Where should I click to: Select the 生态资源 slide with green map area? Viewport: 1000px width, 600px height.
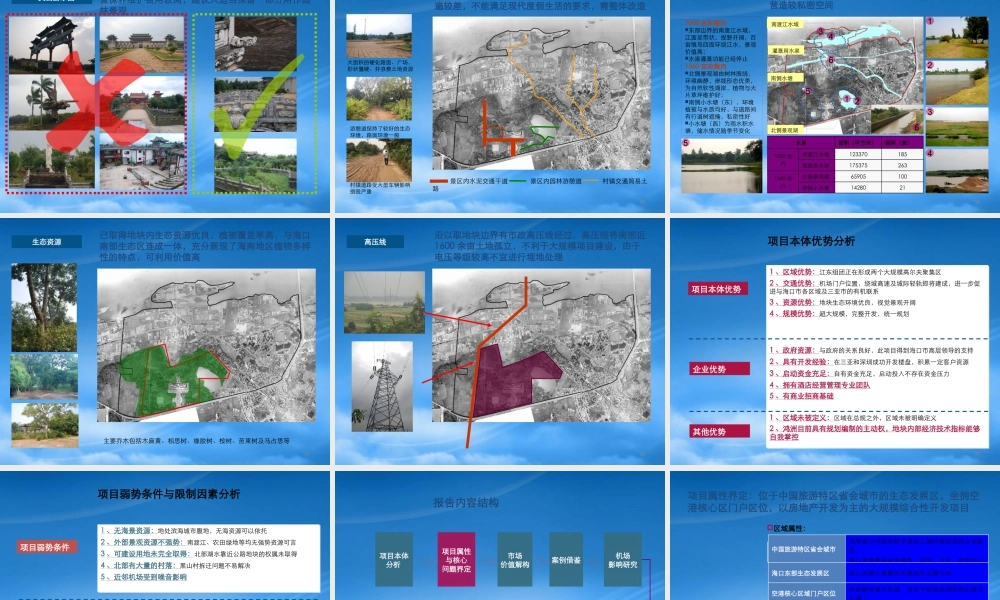(x=165, y=342)
